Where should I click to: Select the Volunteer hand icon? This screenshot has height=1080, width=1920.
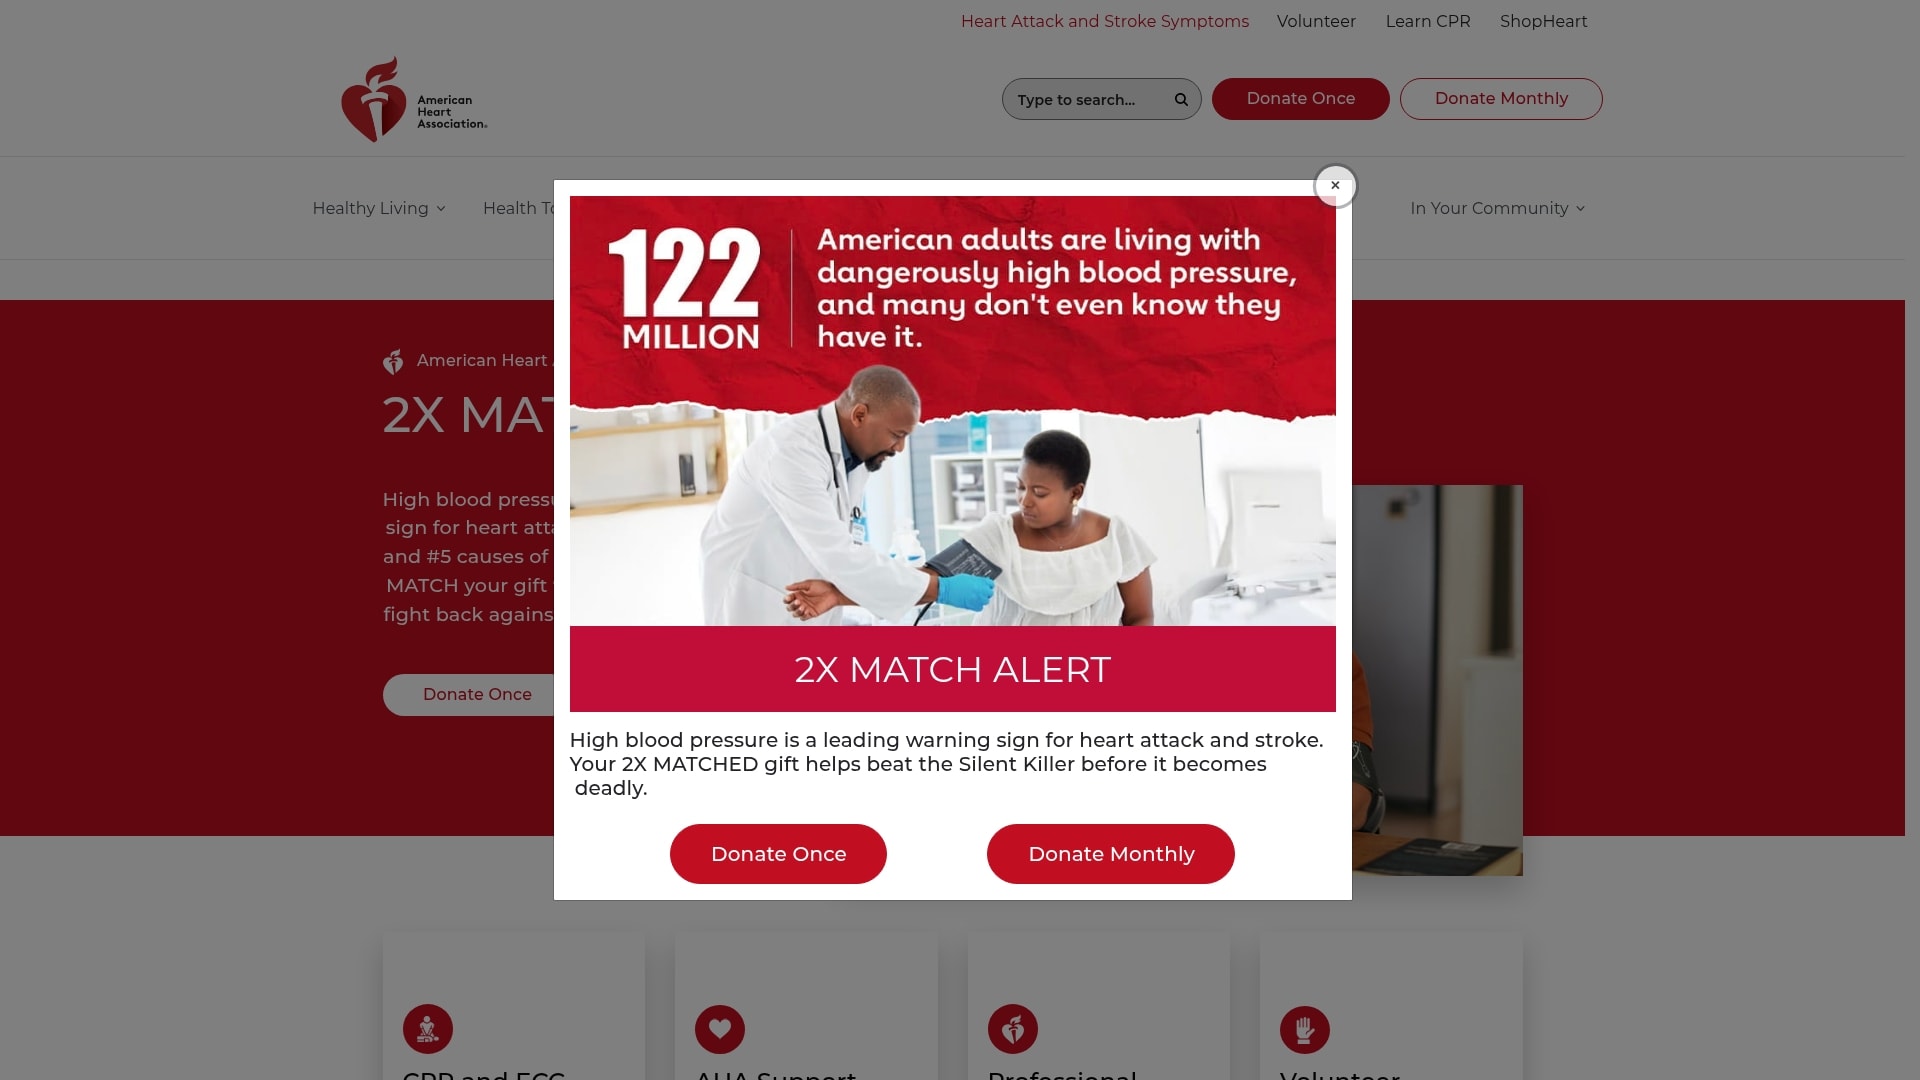pyautogui.click(x=1305, y=1029)
